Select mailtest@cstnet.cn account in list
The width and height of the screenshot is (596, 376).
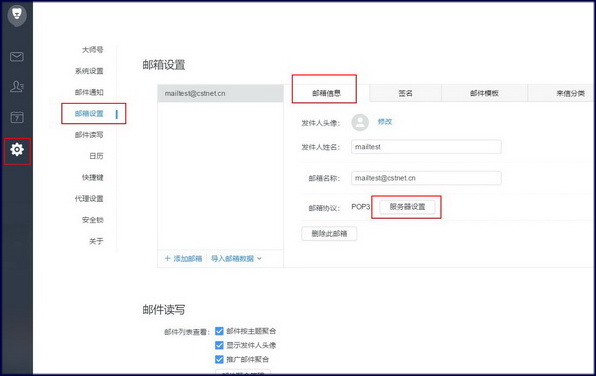(x=220, y=93)
